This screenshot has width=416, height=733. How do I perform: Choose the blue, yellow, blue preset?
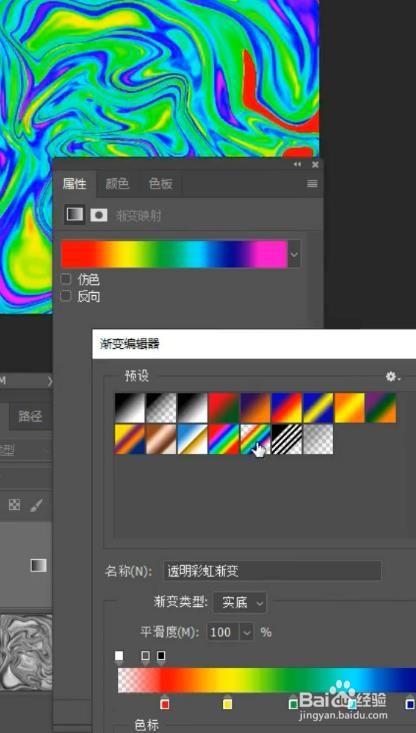click(x=318, y=408)
